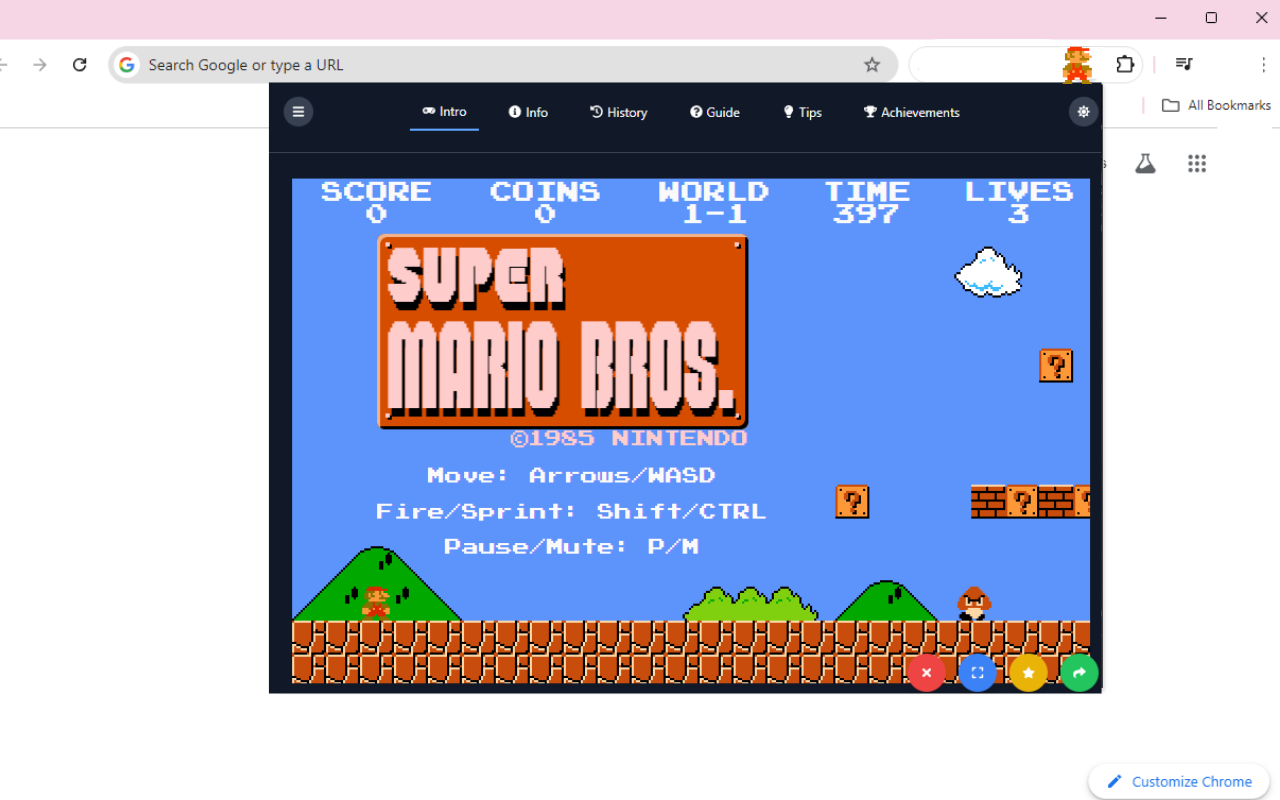This screenshot has height=800, width=1280.
Task: Reload the page
Action: coord(80,65)
